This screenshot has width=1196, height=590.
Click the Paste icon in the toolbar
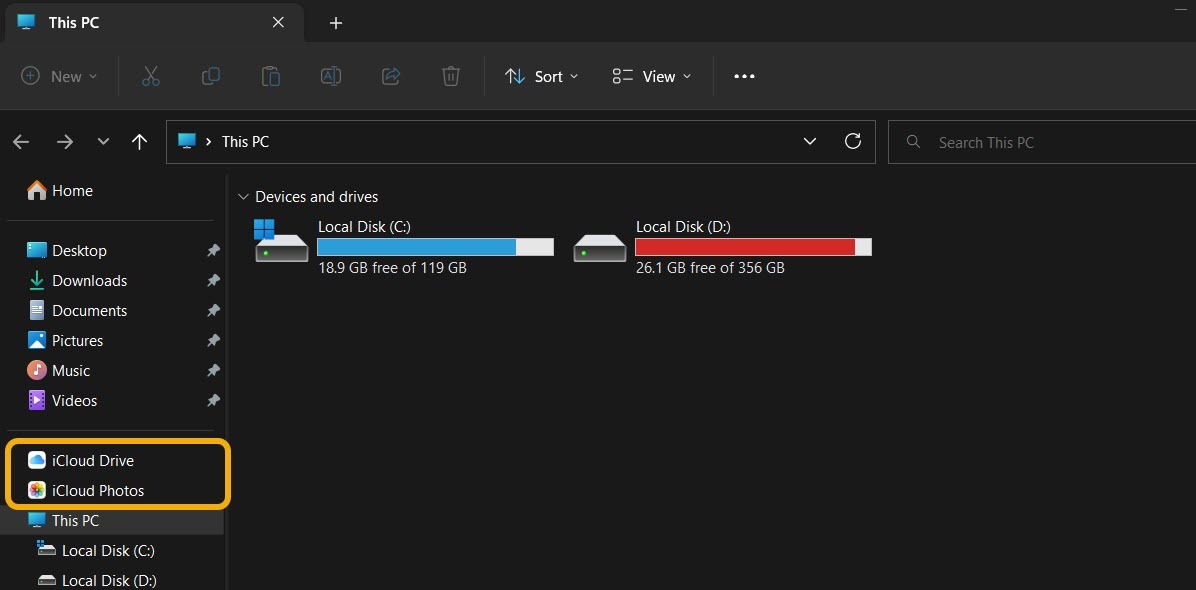point(271,75)
